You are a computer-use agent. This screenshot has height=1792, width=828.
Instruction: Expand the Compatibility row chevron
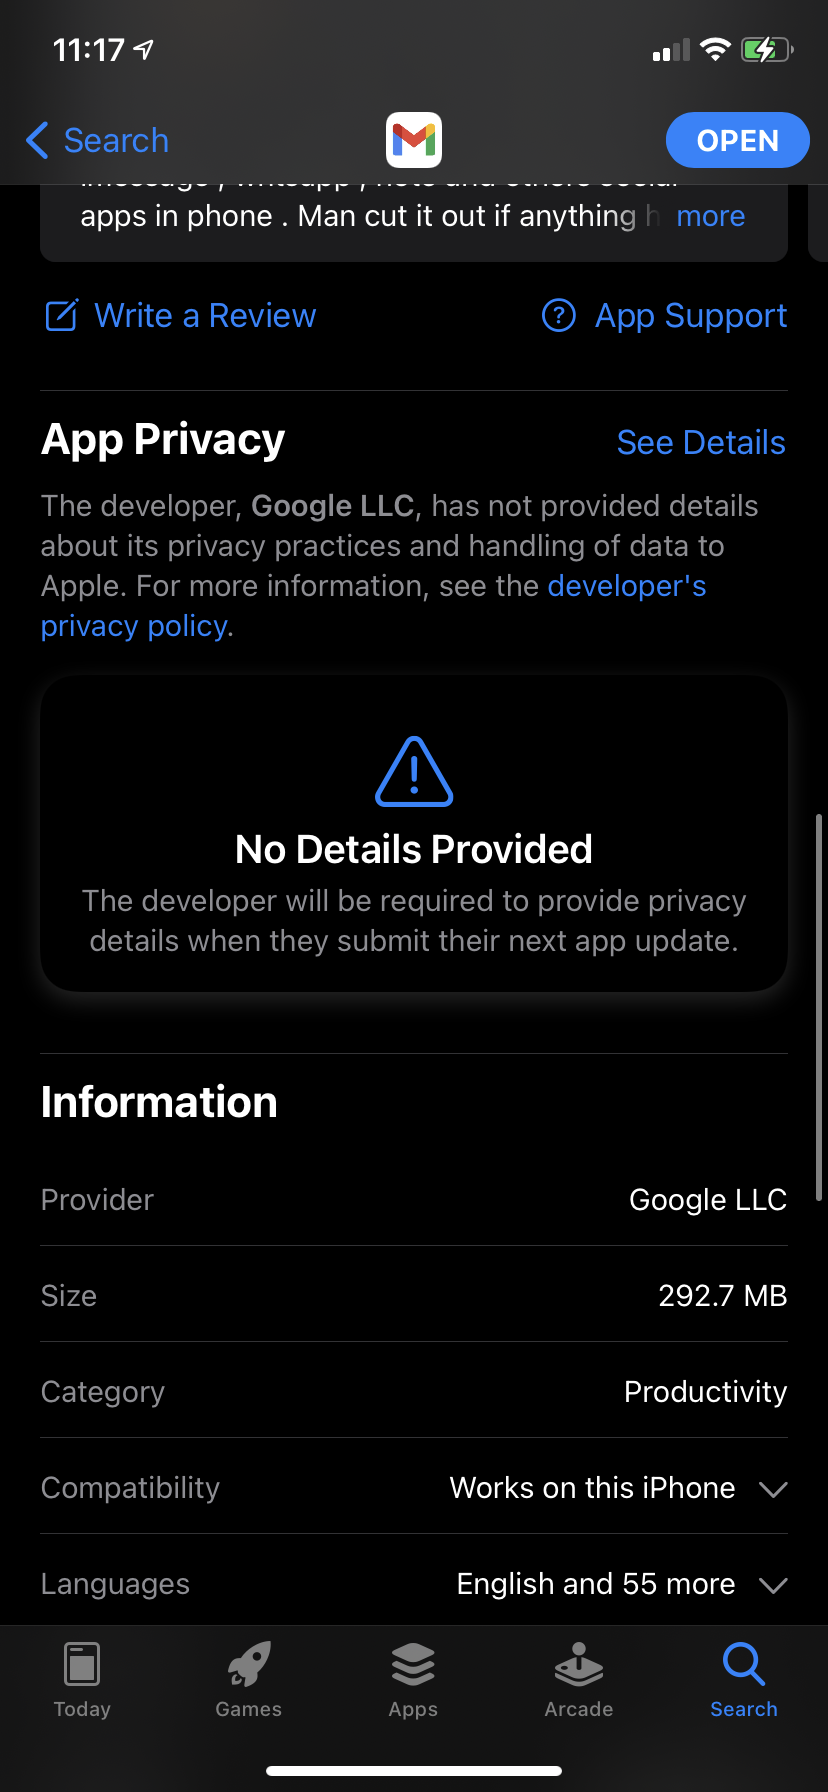[773, 1489]
